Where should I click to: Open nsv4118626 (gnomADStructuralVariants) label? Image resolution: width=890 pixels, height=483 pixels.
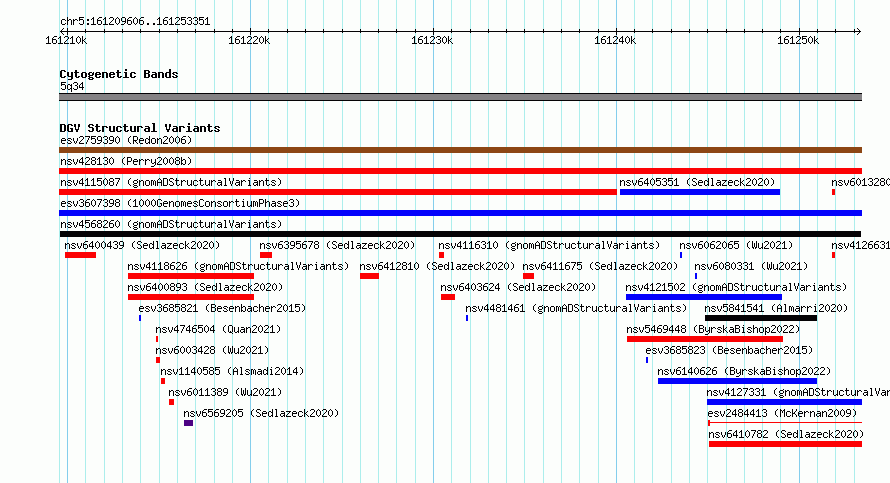(x=238, y=266)
